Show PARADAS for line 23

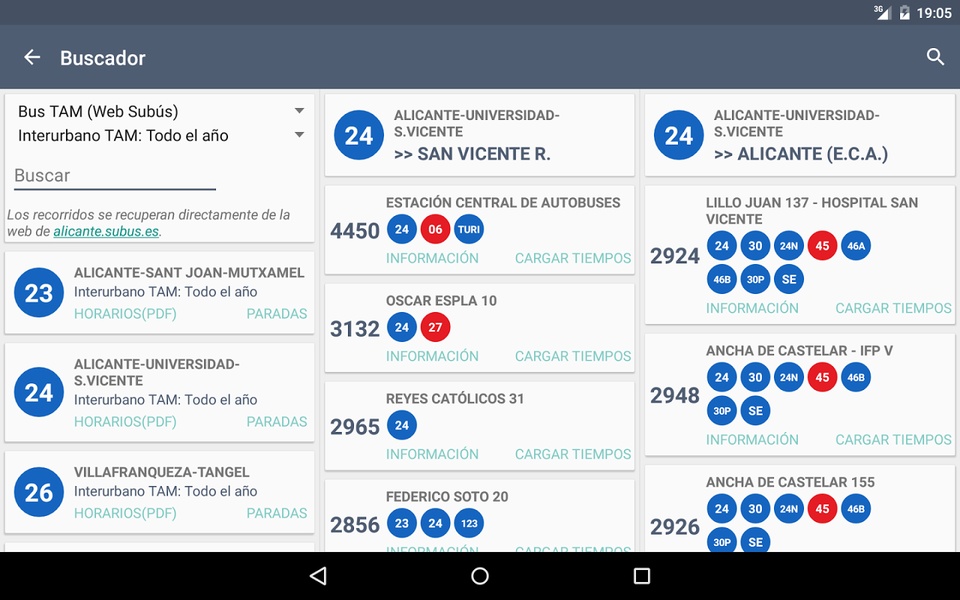pos(277,314)
